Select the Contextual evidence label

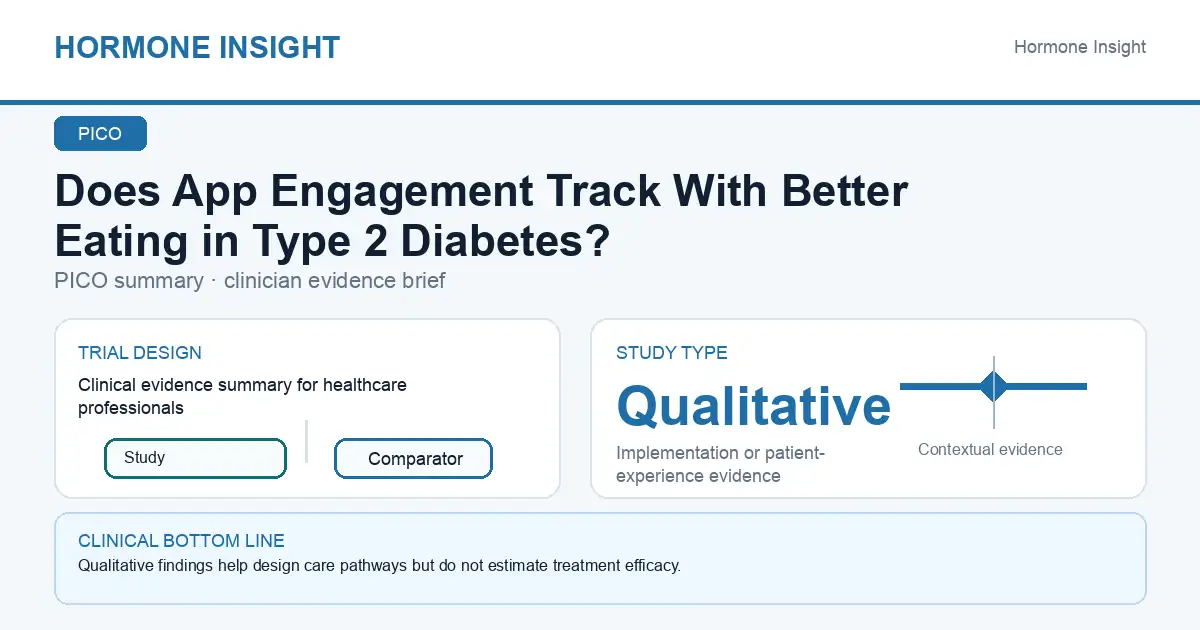click(990, 450)
